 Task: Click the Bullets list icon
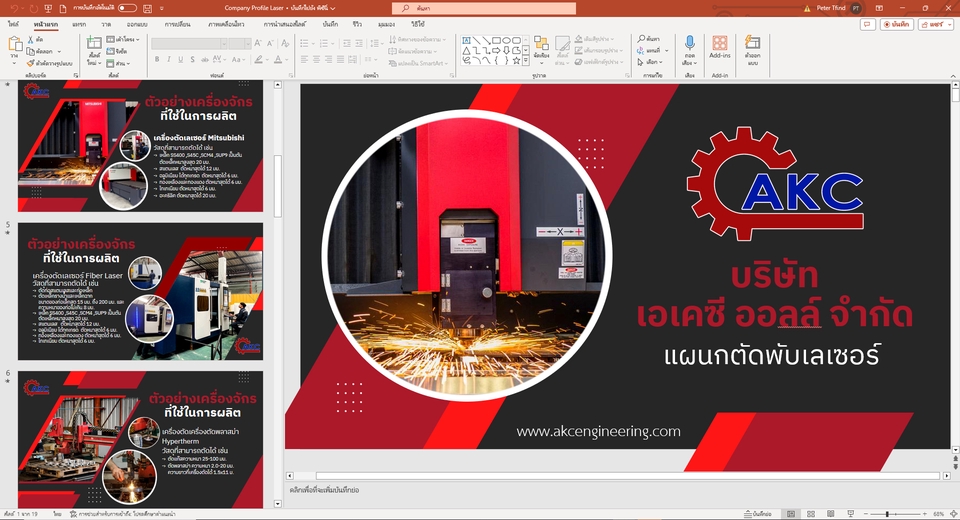coord(304,43)
